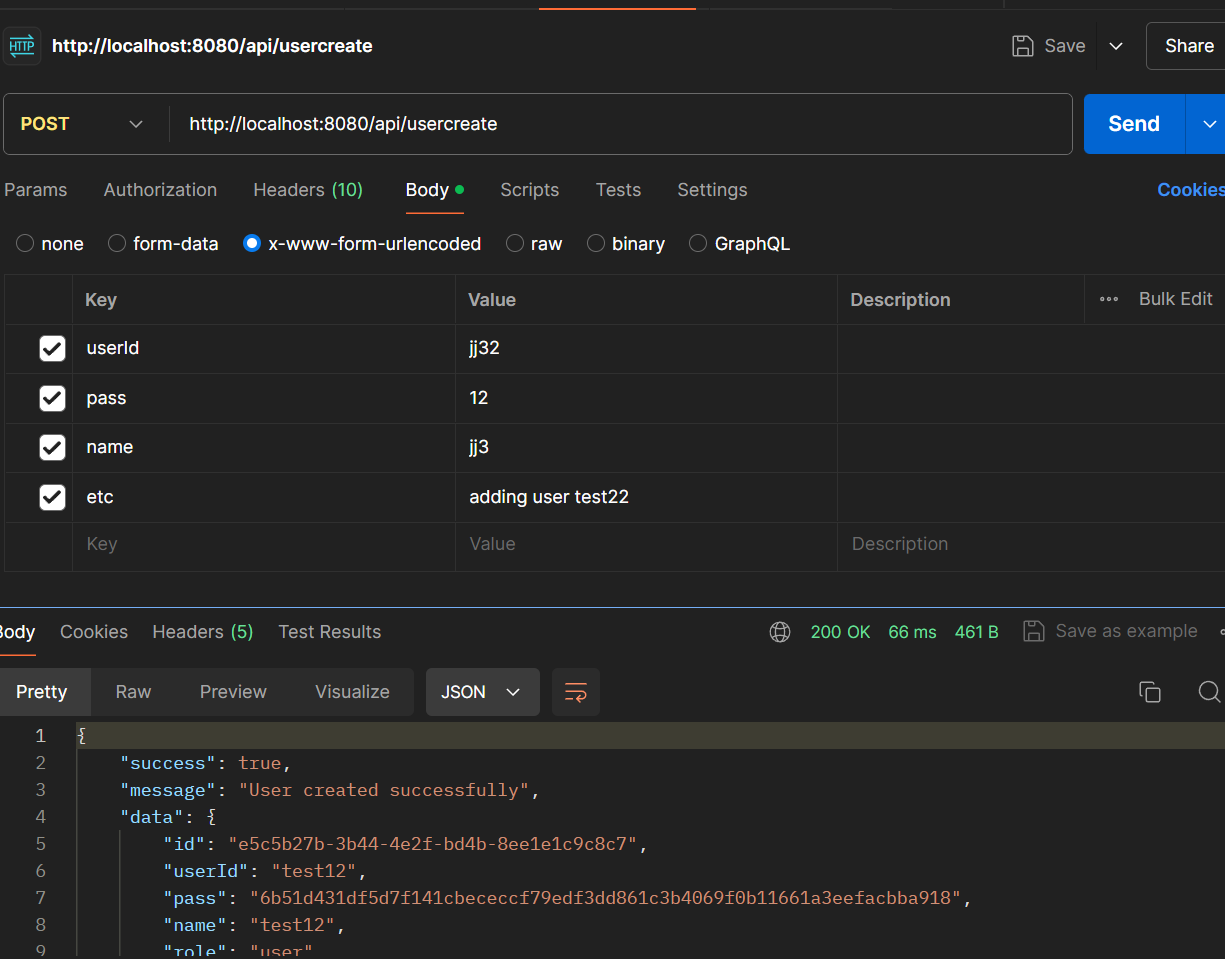Open the Save options dropdown arrow

click(1116, 46)
